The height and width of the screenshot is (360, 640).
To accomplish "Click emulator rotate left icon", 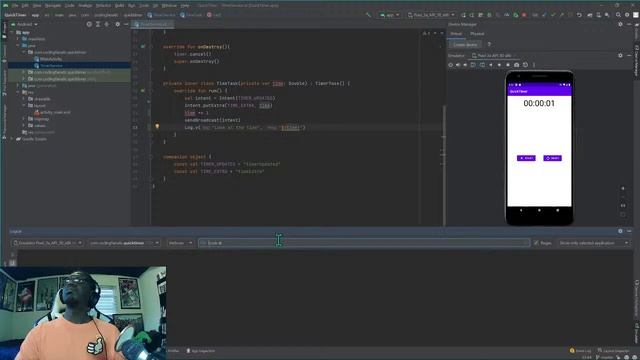I will pos(473,65).
